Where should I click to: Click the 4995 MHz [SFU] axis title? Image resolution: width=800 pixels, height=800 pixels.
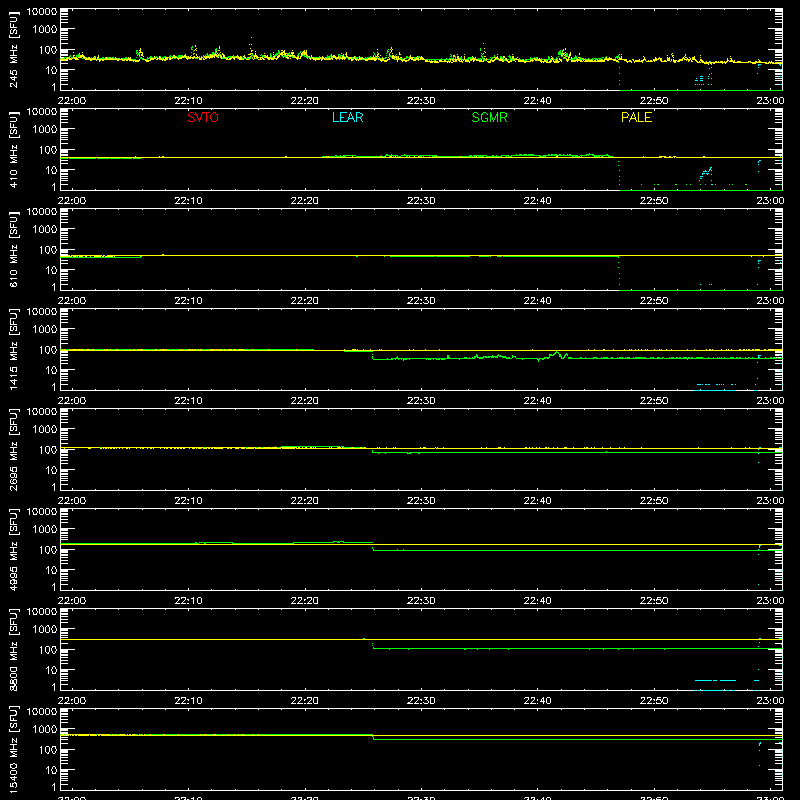13,549
